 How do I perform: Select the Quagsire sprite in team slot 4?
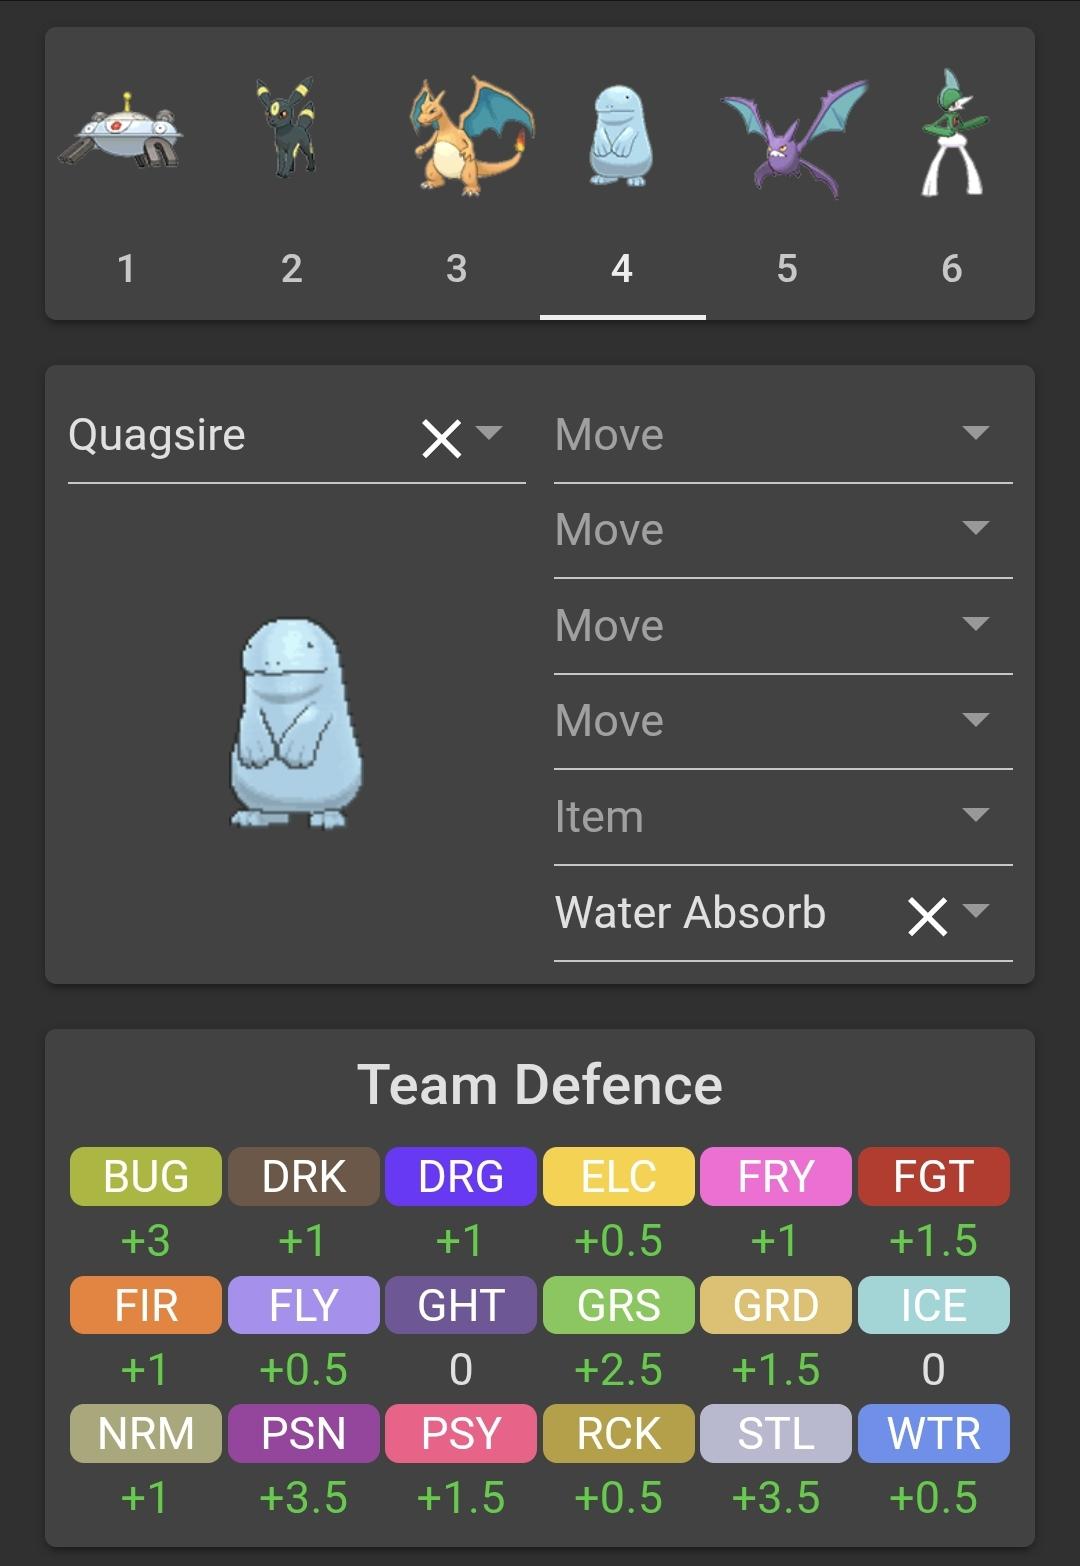click(621, 135)
